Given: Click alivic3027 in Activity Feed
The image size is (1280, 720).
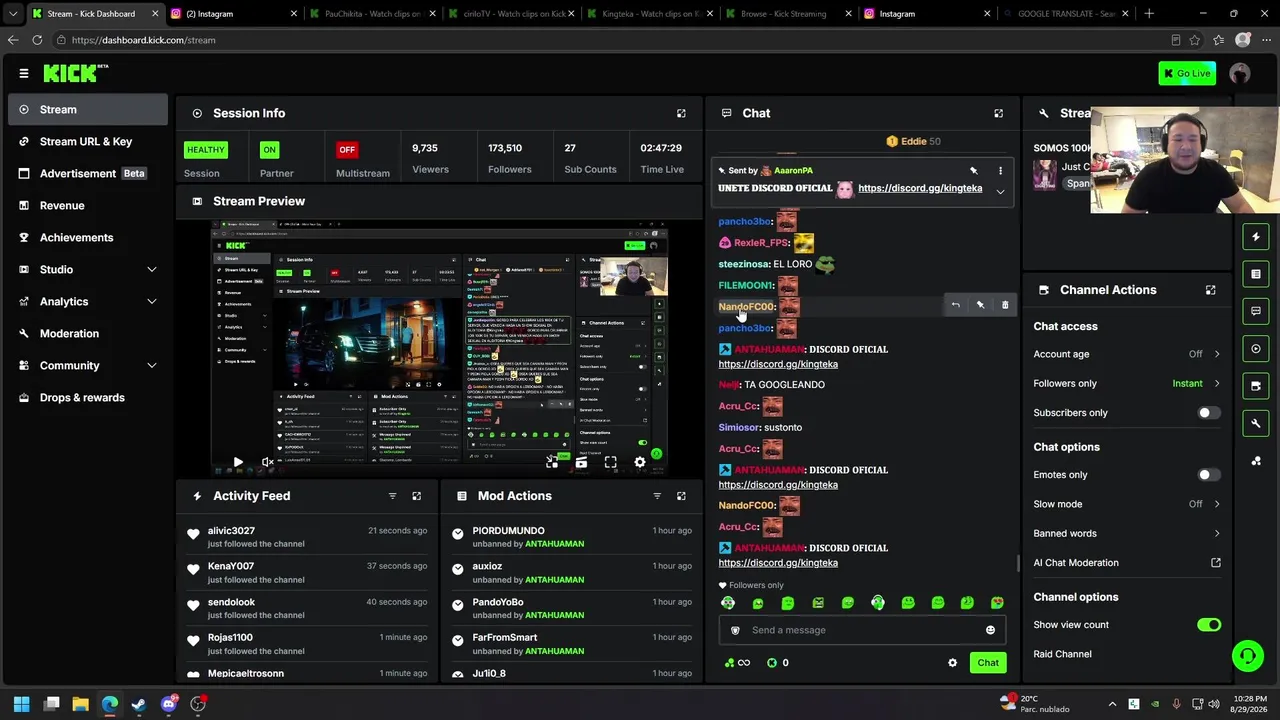Looking at the screenshot, I should 231,531.
